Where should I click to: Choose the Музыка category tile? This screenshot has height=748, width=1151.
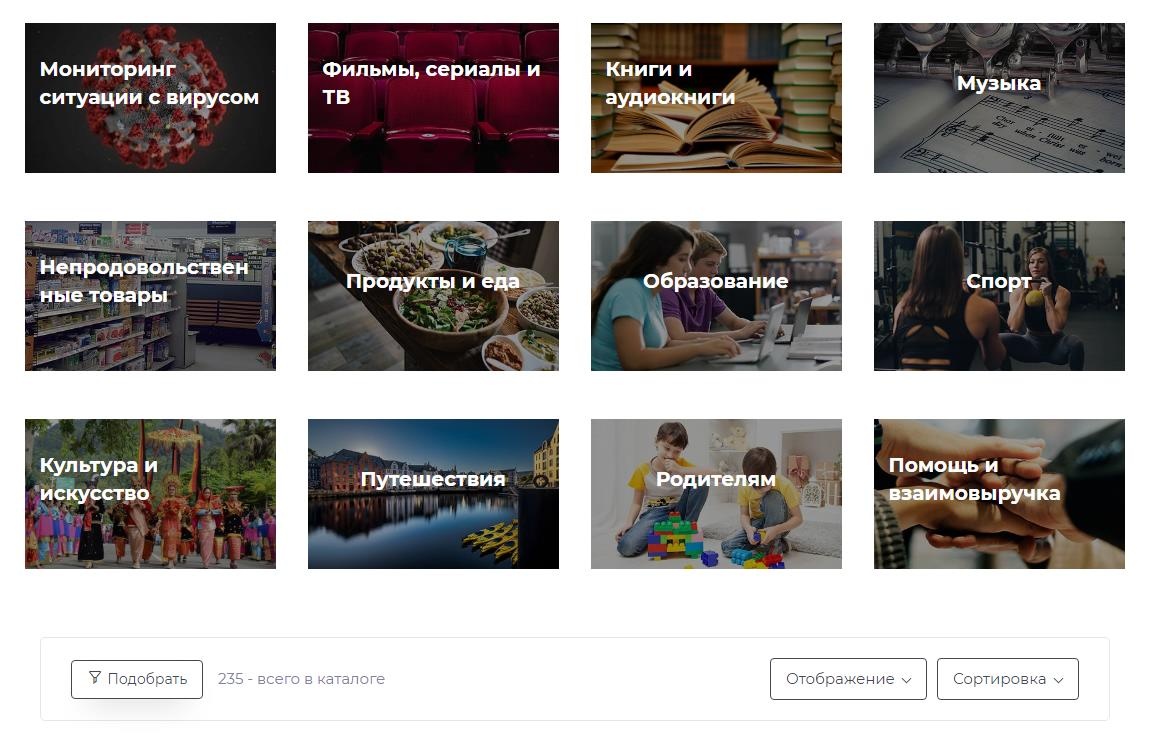[x=999, y=98]
